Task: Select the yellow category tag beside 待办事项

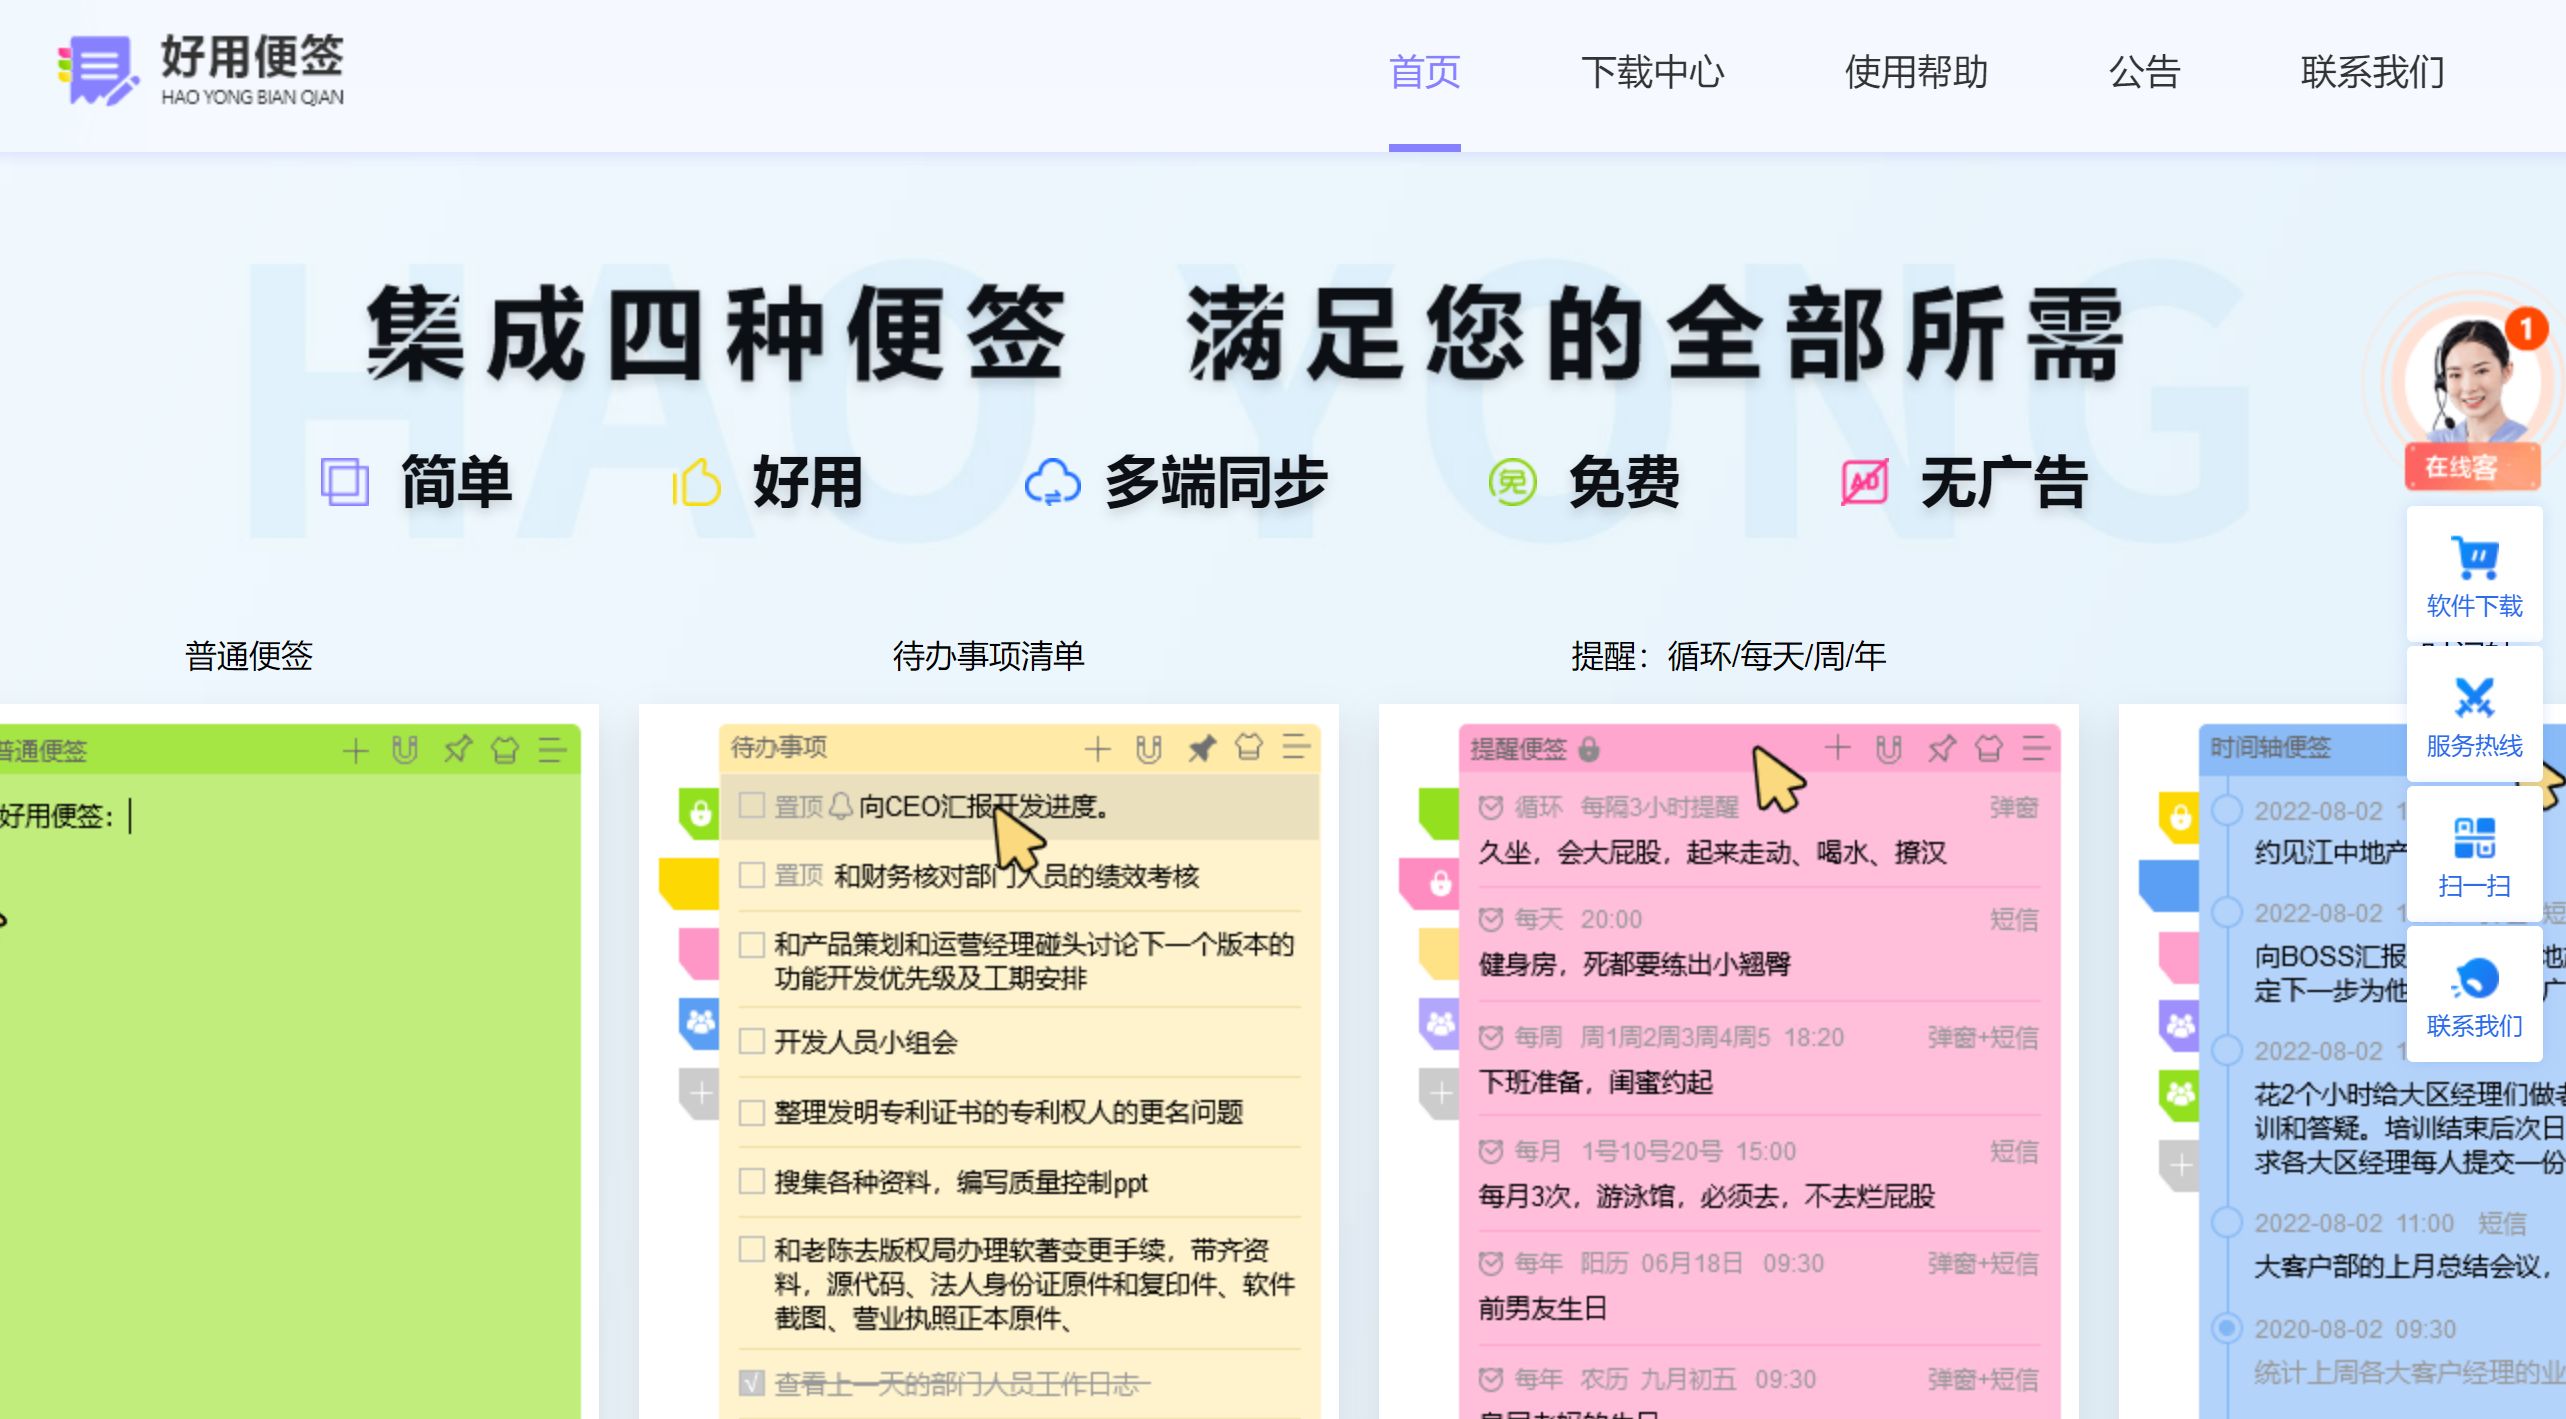Action: (689, 882)
